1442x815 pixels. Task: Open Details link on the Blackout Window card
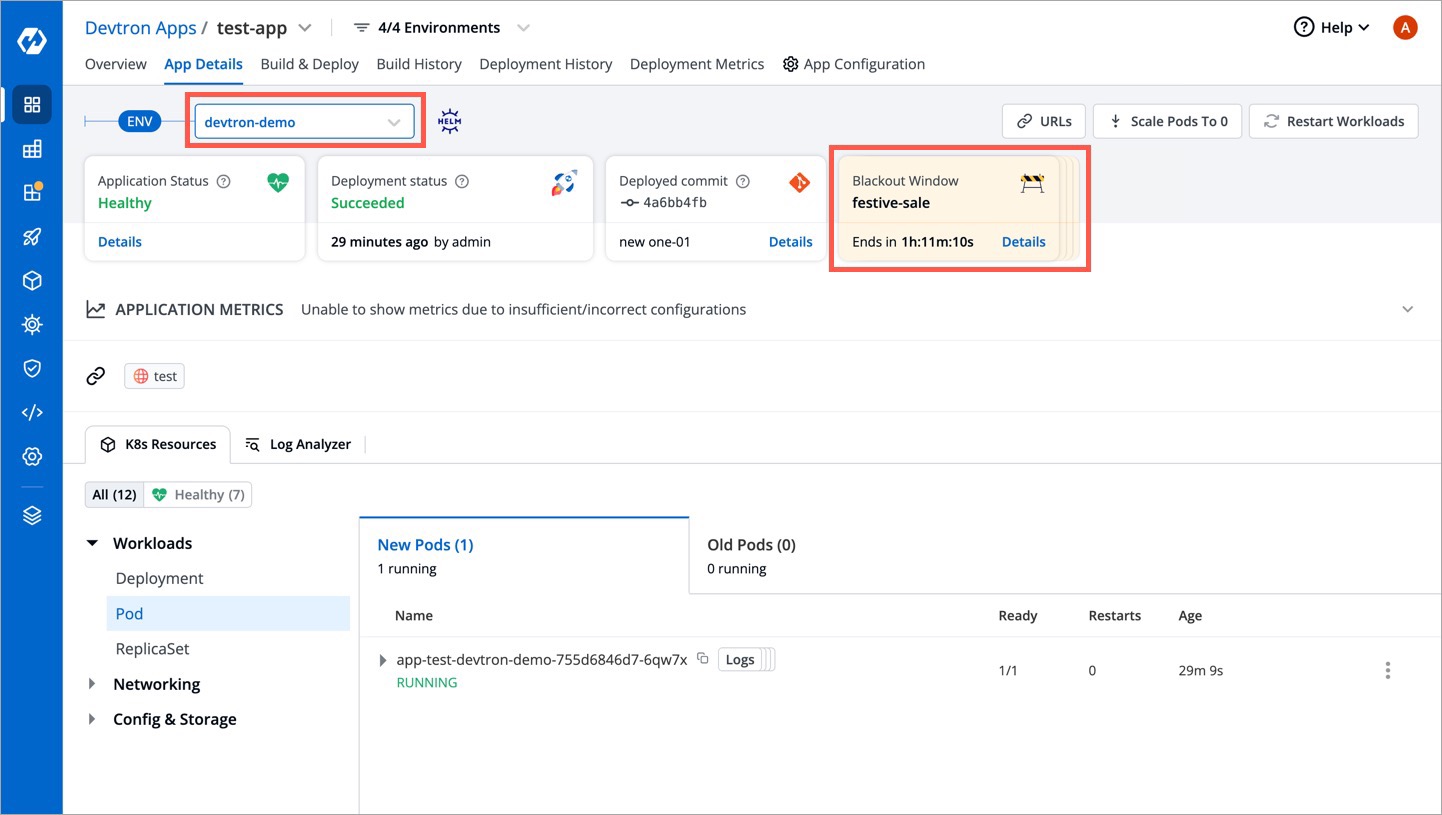[x=1023, y=241]
